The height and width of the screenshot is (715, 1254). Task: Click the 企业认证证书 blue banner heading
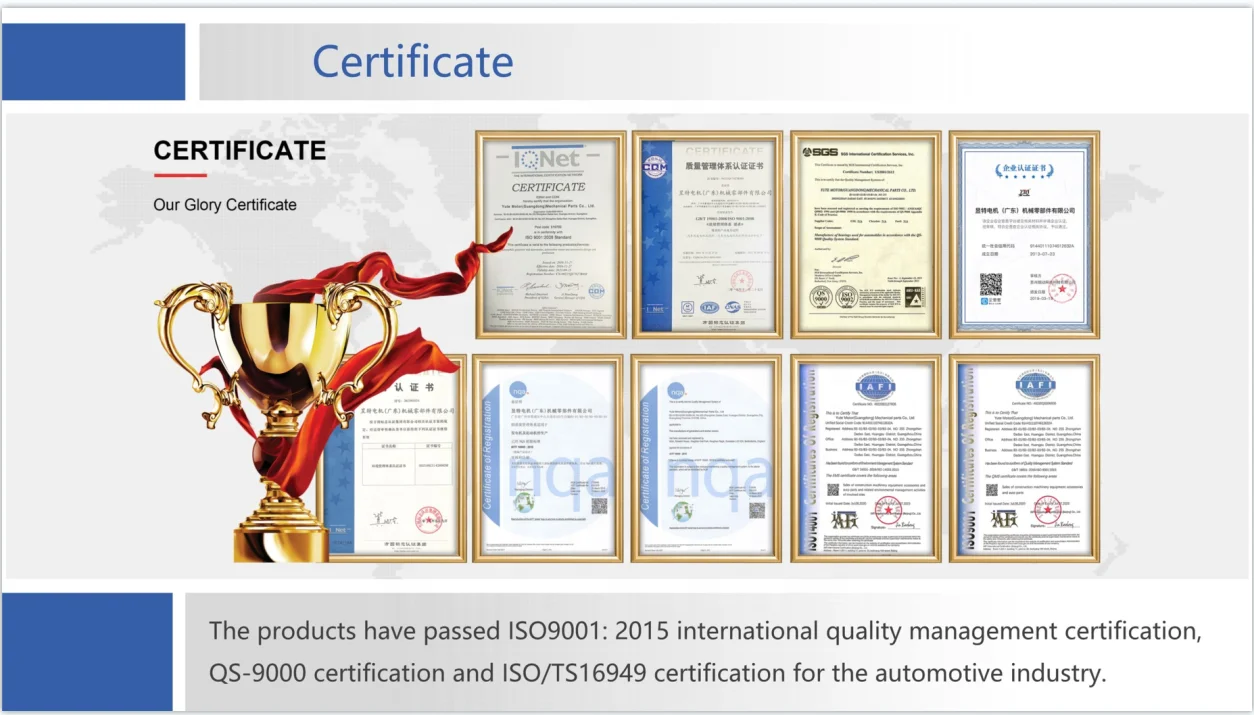point(1024,171)
